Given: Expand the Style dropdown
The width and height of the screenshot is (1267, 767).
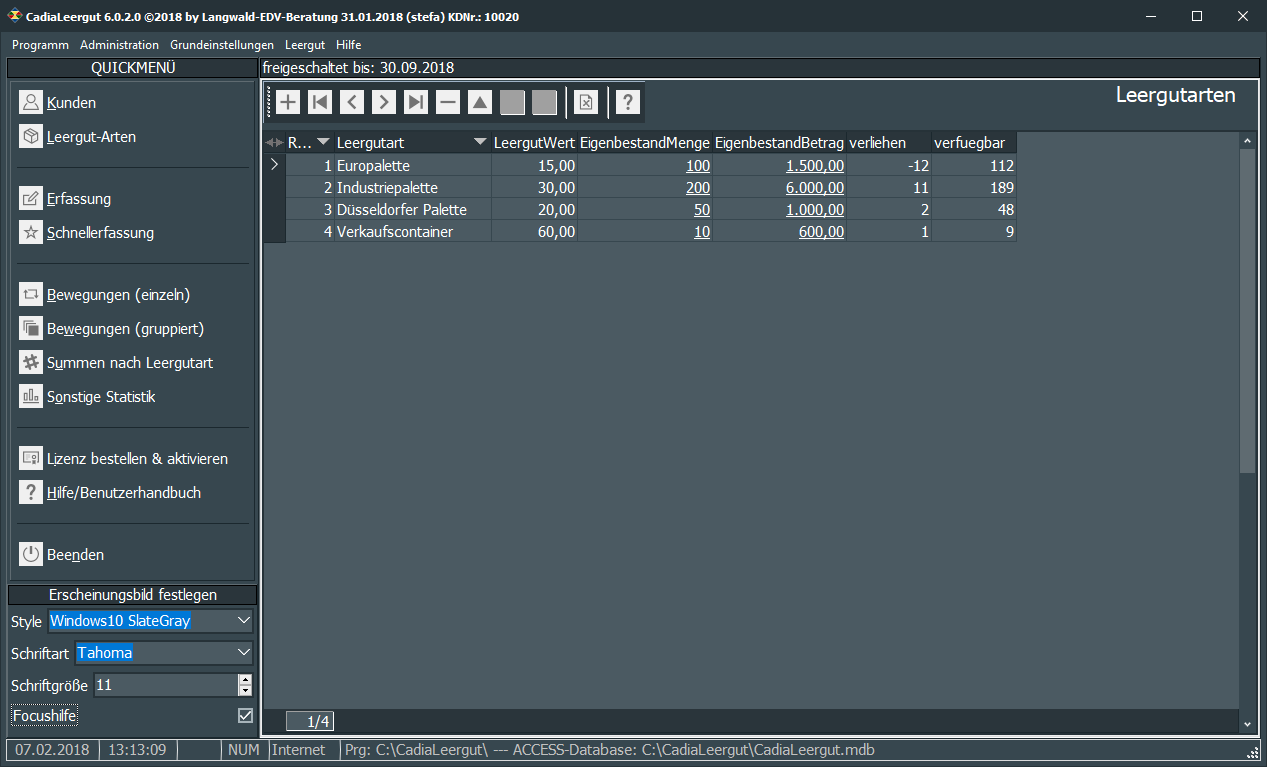Looking at the screenshot, I should (x=245, y=621).
